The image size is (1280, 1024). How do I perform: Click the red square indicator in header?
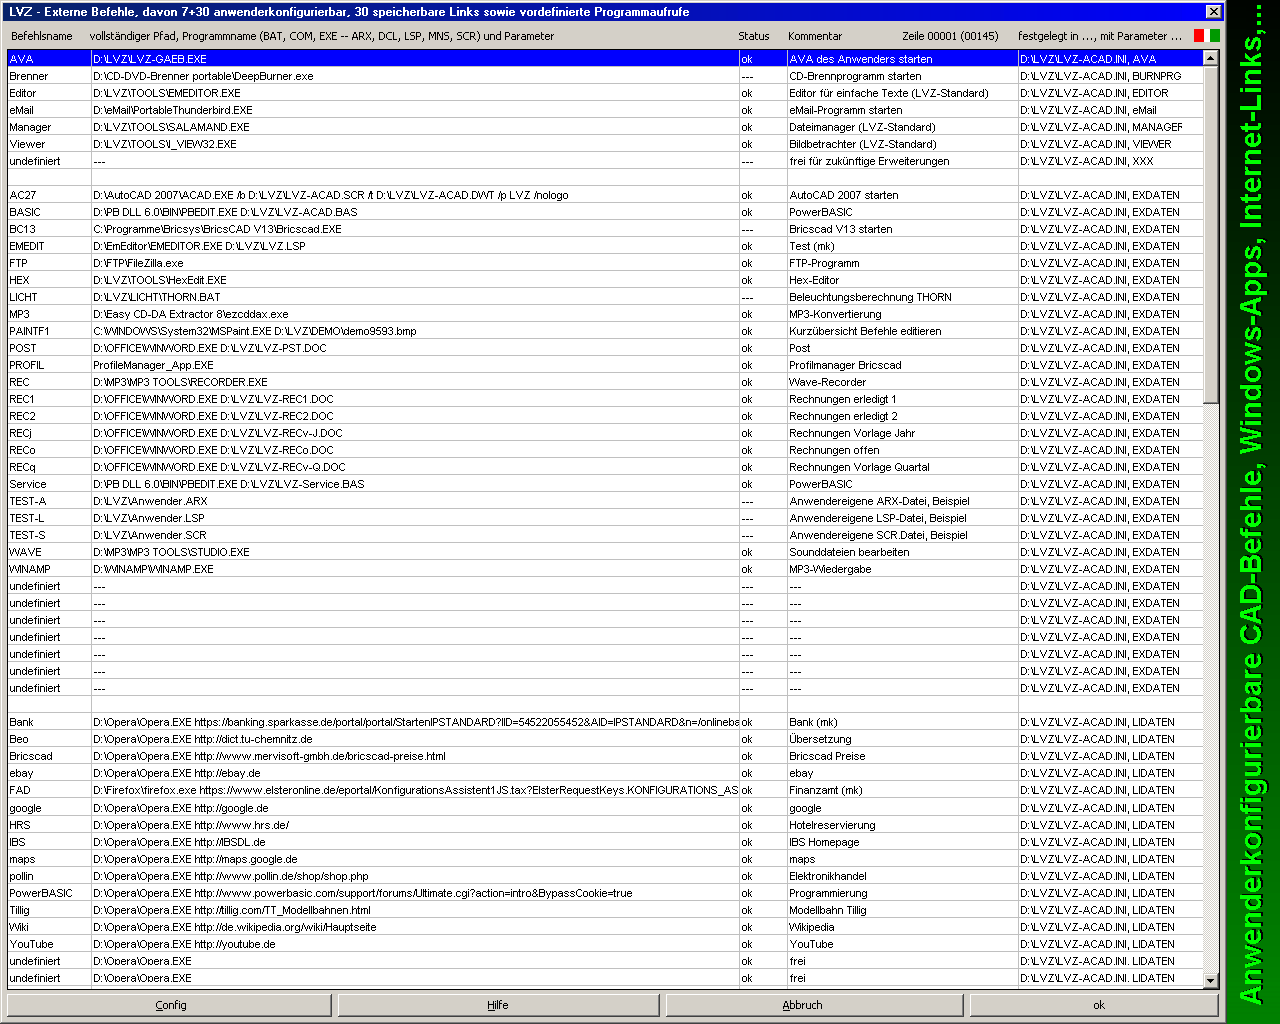(1199, 36)
